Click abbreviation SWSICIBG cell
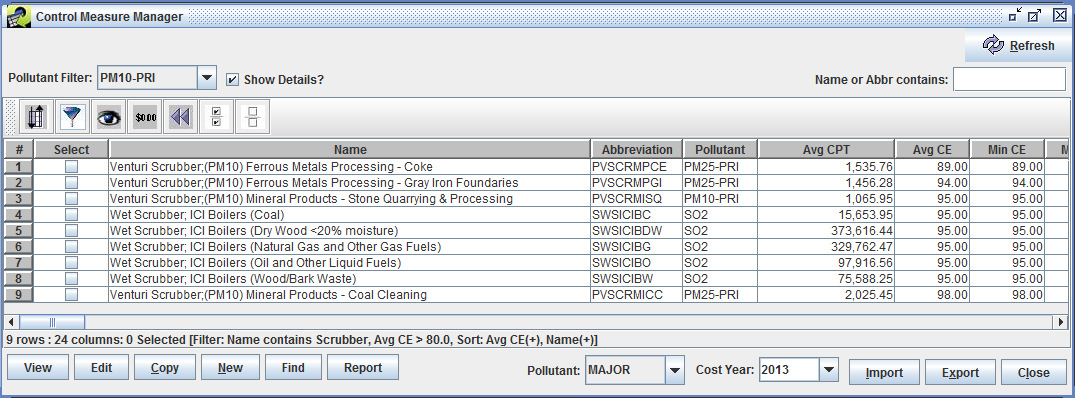The height and width of the screenshot is (398, 1075). [x=637, y=247]
